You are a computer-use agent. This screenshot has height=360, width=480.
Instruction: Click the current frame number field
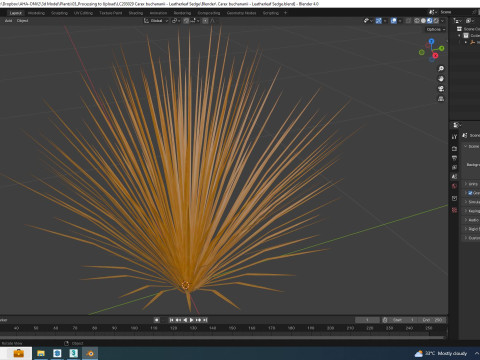(367, 320)
